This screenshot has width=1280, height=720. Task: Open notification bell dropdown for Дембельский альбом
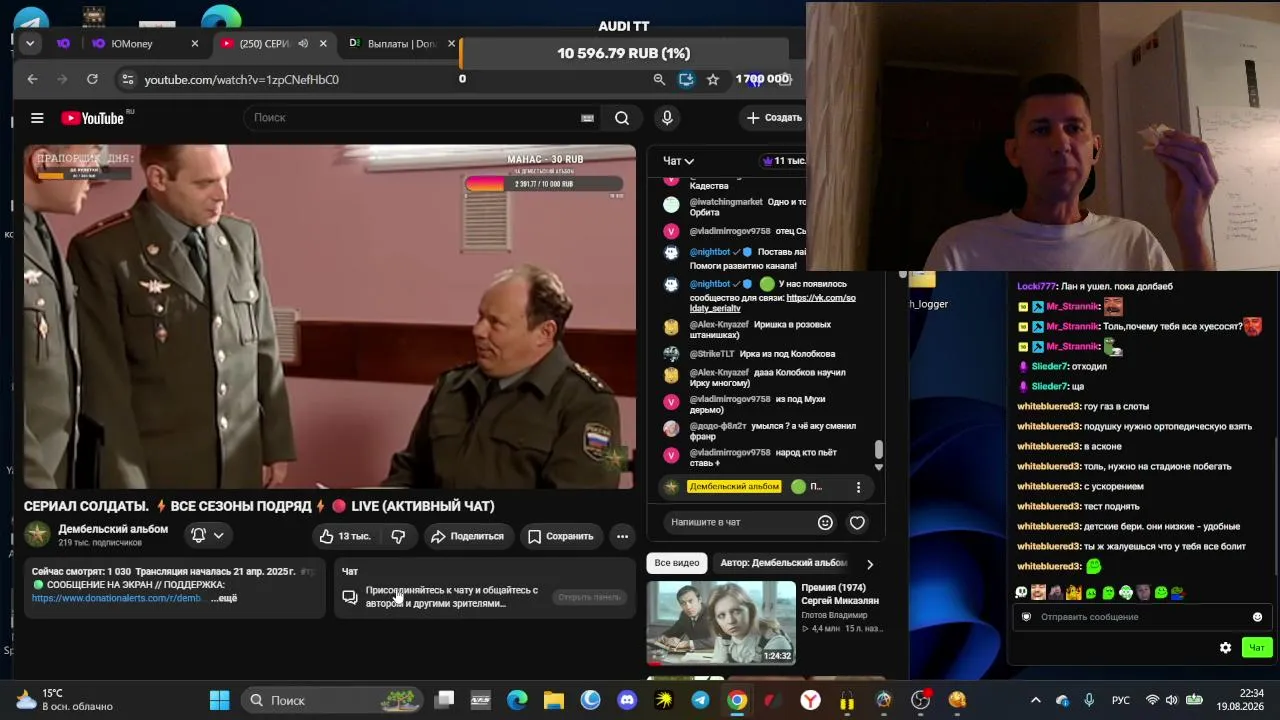[x=207, y=535]
